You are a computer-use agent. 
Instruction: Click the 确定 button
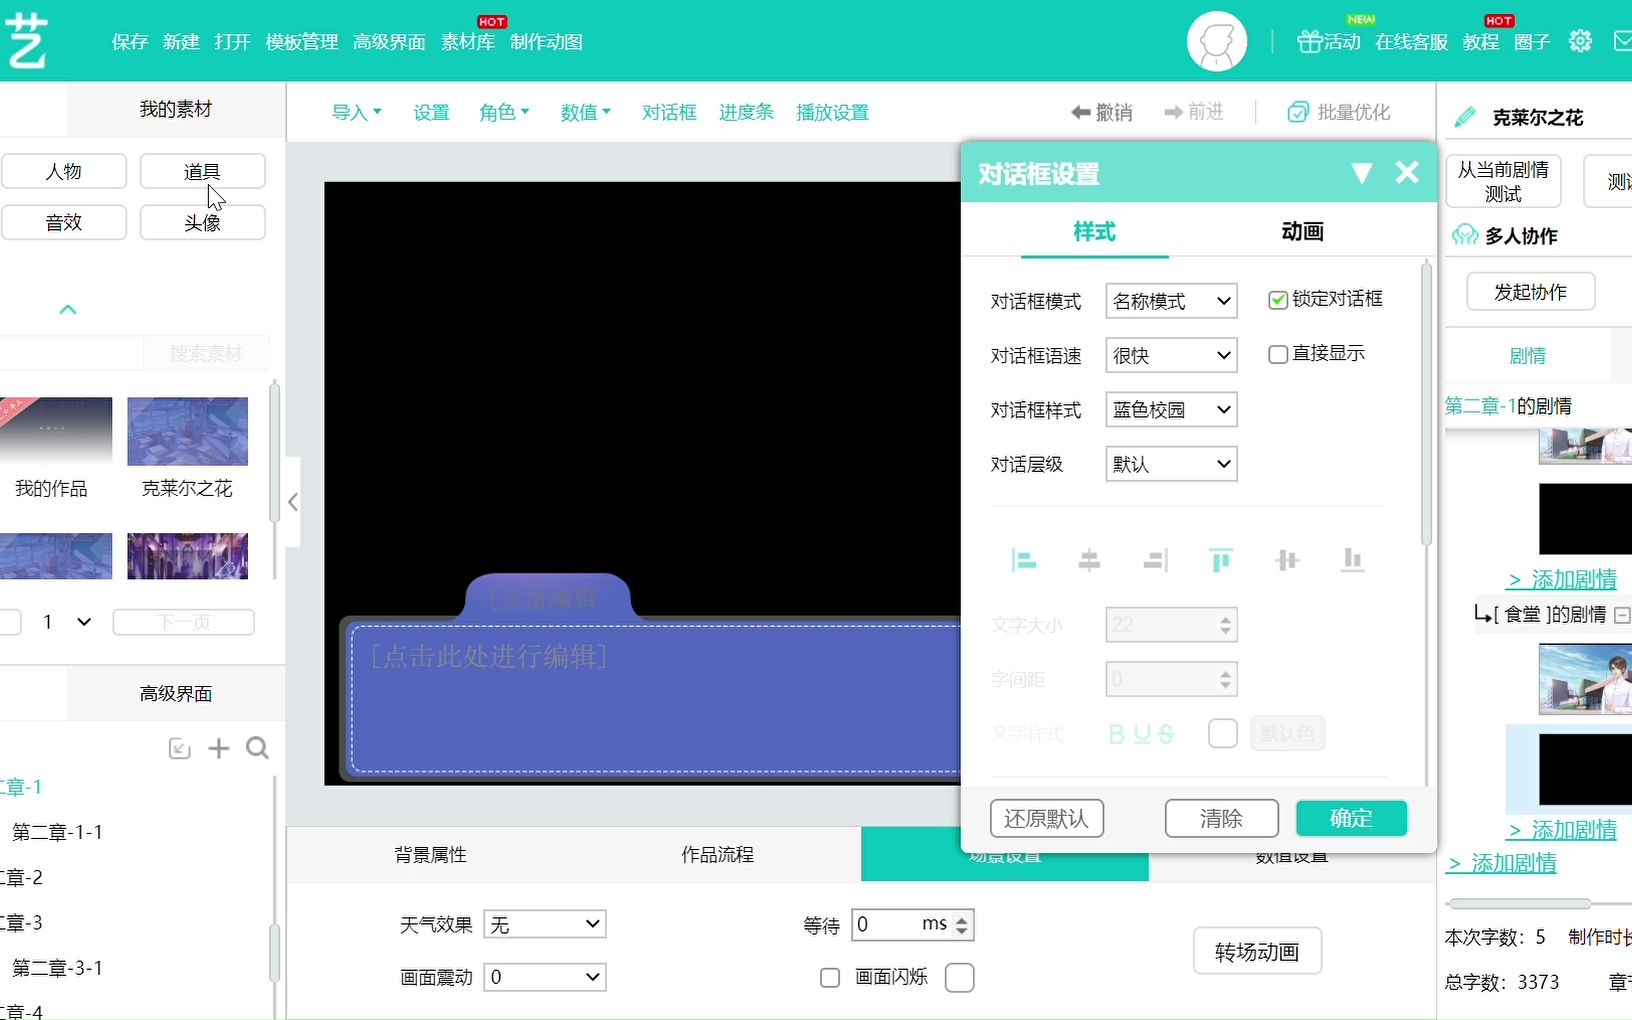(1351, 819)
